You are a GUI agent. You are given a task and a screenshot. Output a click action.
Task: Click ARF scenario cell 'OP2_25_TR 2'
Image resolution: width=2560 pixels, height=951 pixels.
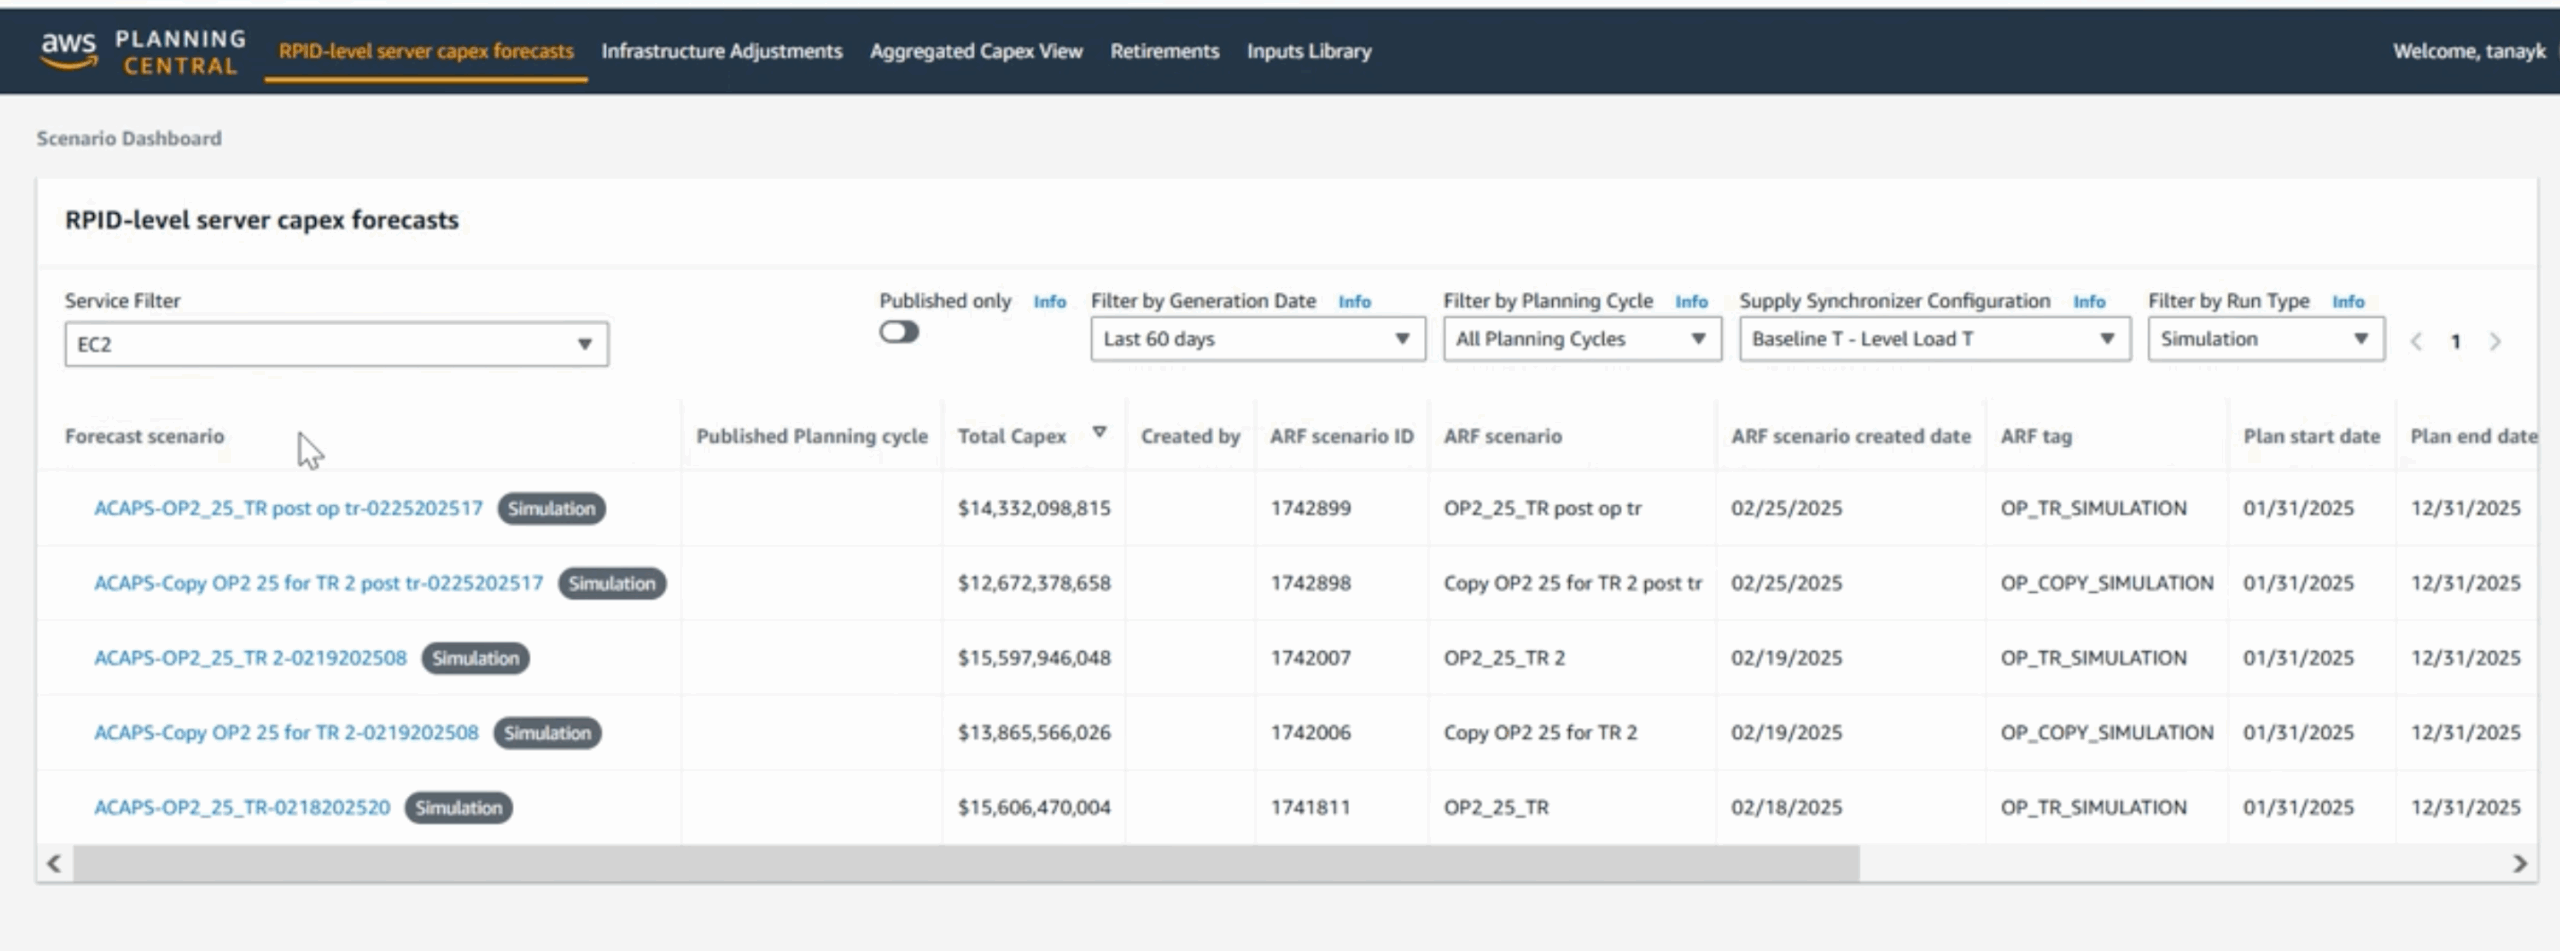1504,658
